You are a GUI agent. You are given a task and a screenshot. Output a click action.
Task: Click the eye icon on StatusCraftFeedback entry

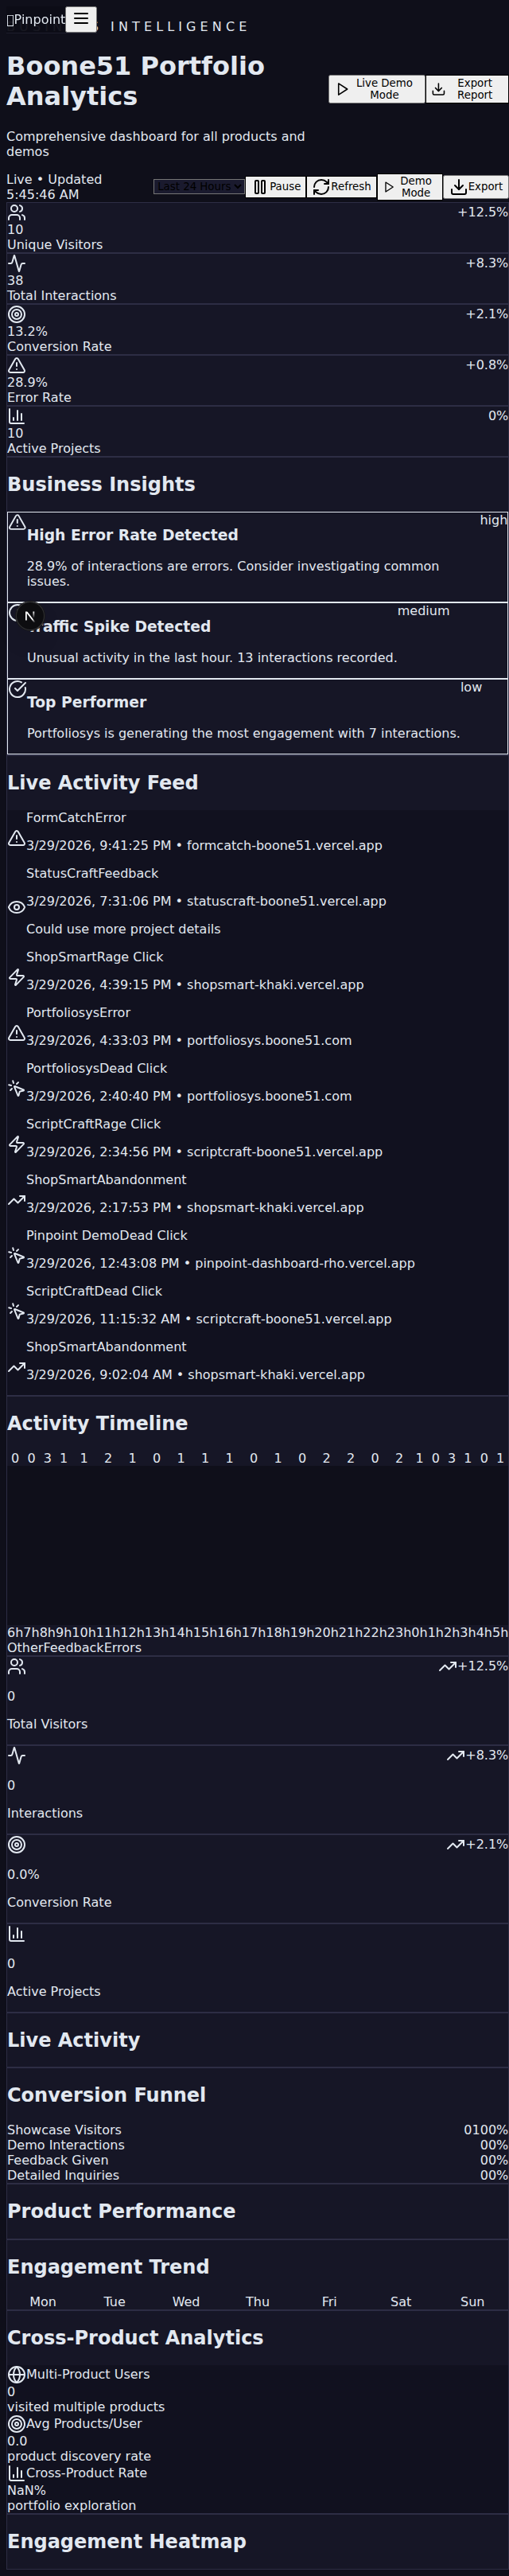[x=16, y=906]
